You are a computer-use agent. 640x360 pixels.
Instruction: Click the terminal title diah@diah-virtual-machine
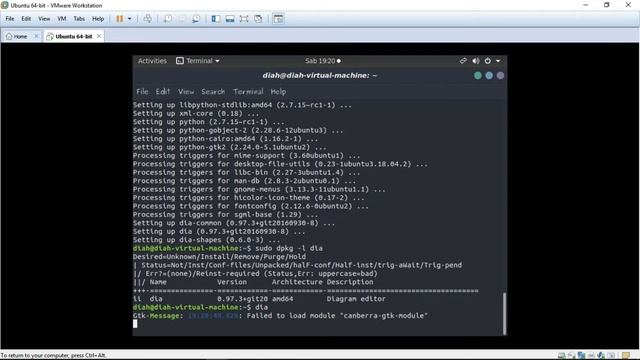[x=320, y=76]
